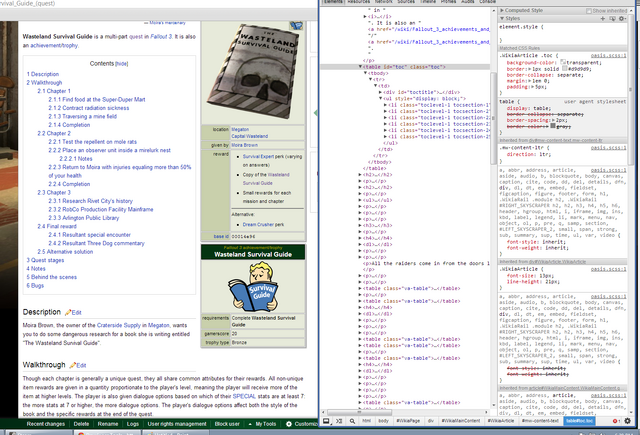Click Delete in the bottom admin toolbar
The width and height of the screenshot is (640, 435).
[81, 424]
